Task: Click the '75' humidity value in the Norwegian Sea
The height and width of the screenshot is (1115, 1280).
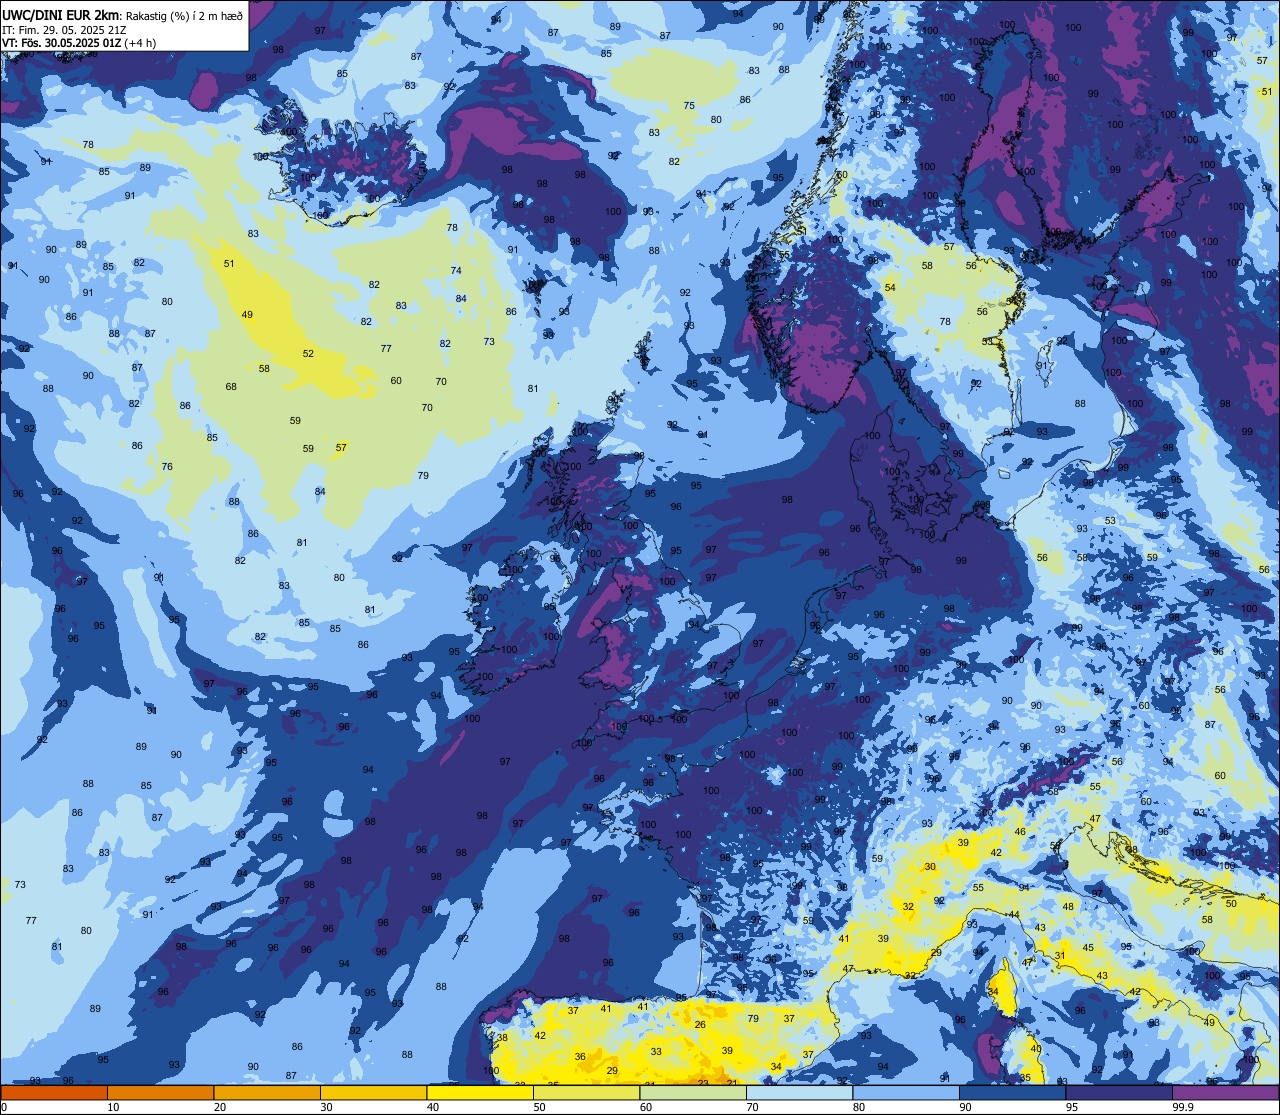Action: click(x=689, y=106)
